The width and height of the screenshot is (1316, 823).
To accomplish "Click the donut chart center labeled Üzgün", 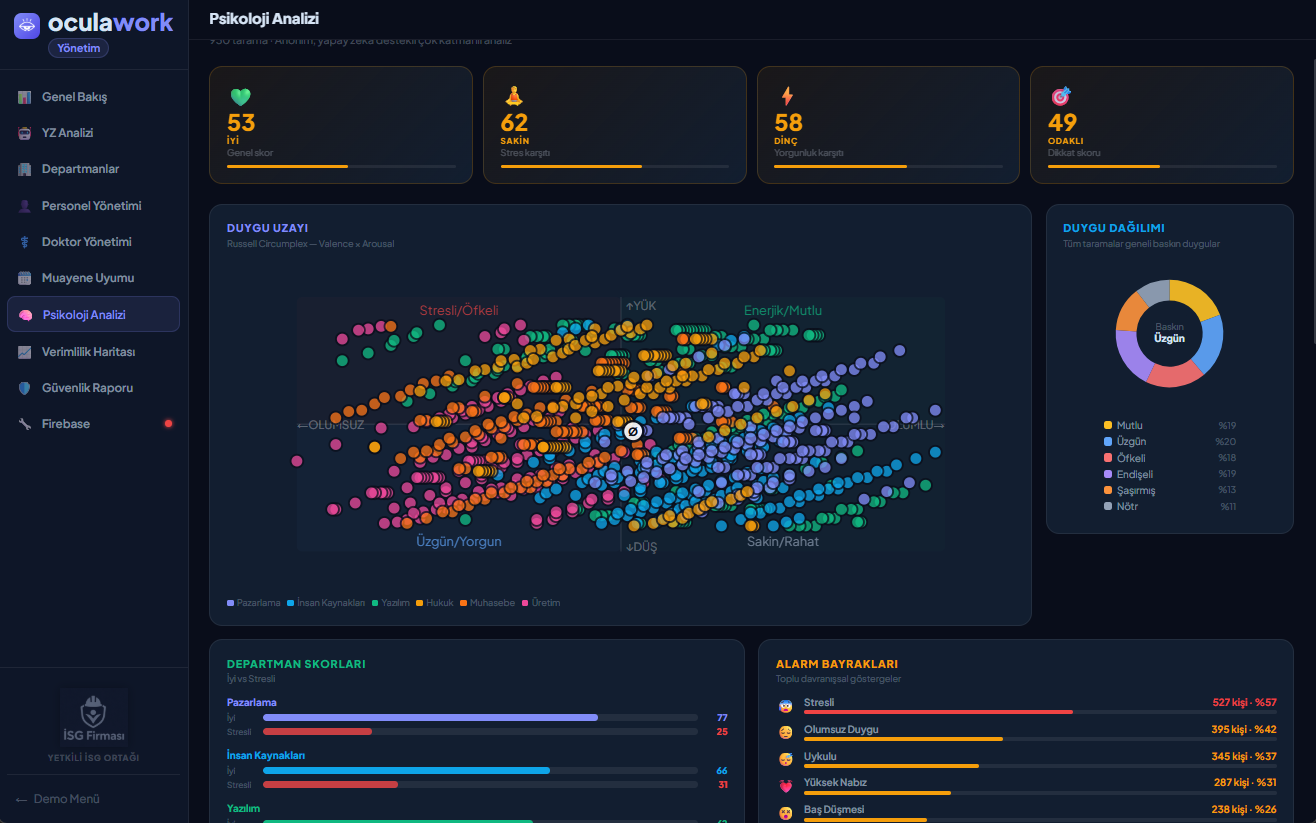I will 1169,333.
